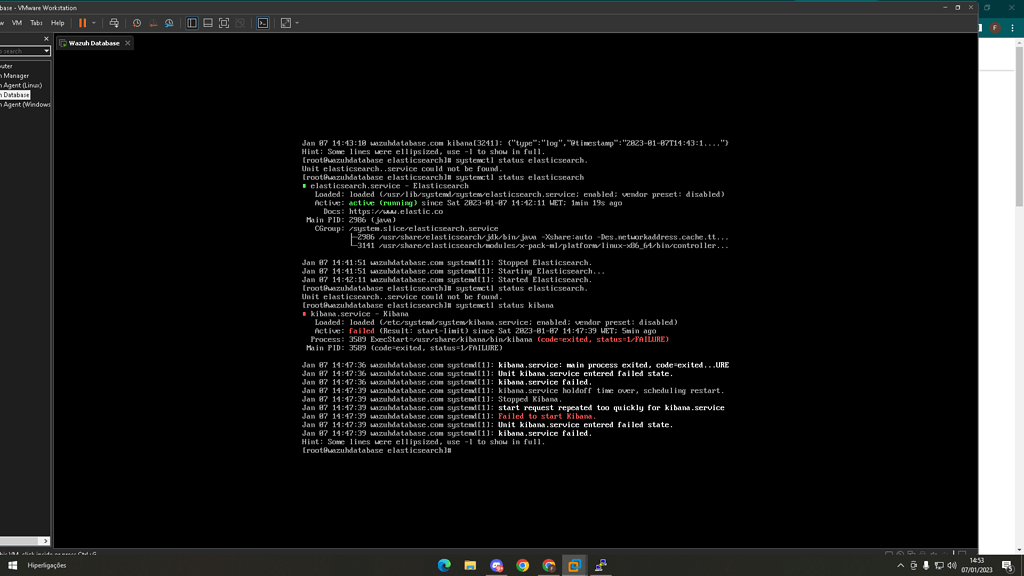Mute the system volume in the tray

click(x=953, y=565)
